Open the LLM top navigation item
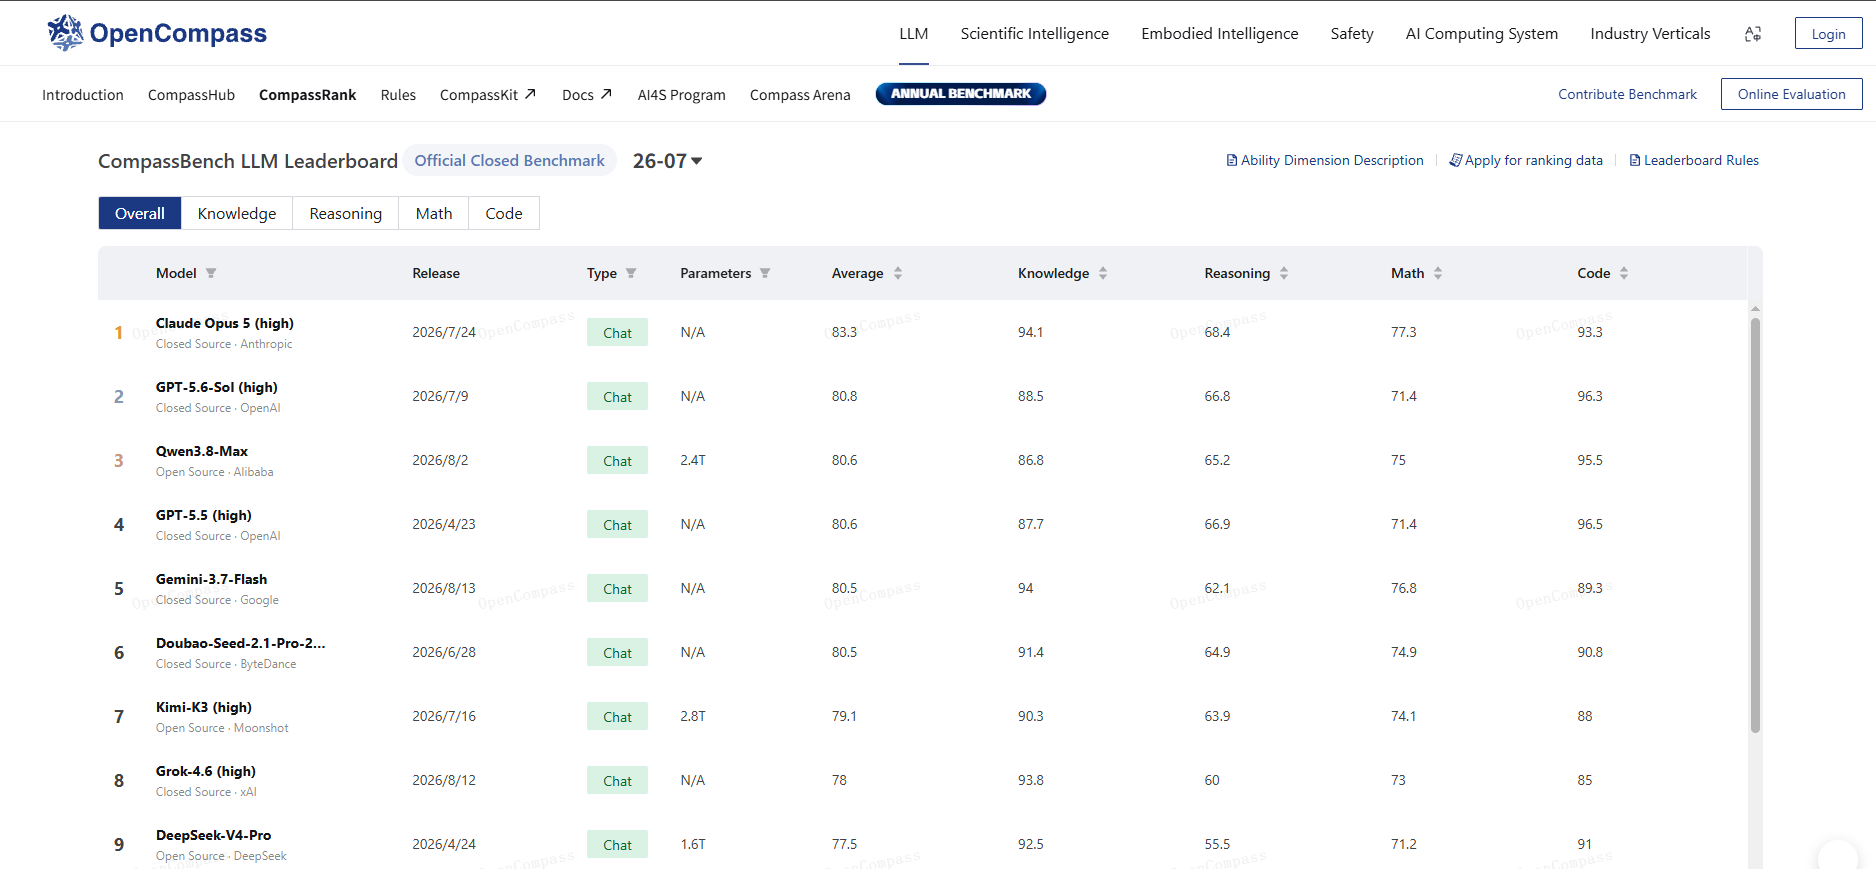 tap(914, 33)
